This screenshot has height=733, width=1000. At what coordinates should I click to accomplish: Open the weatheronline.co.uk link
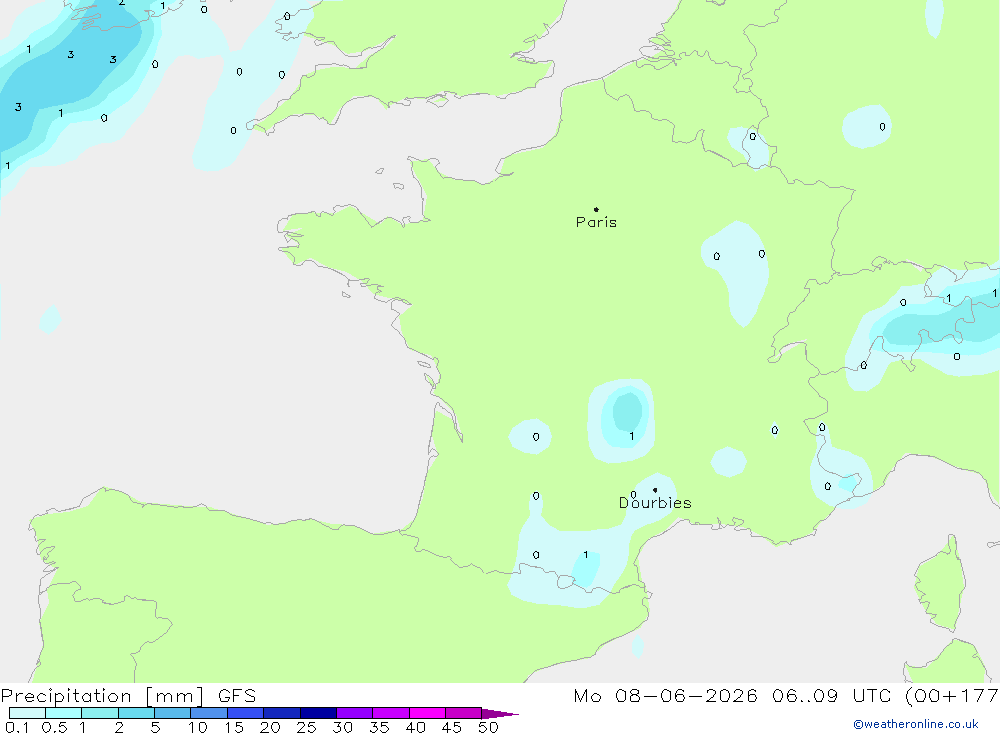(x=916, y=724)
